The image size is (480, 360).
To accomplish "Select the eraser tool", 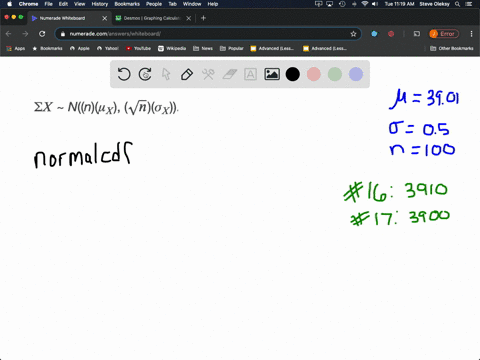I will coord(229,74).
